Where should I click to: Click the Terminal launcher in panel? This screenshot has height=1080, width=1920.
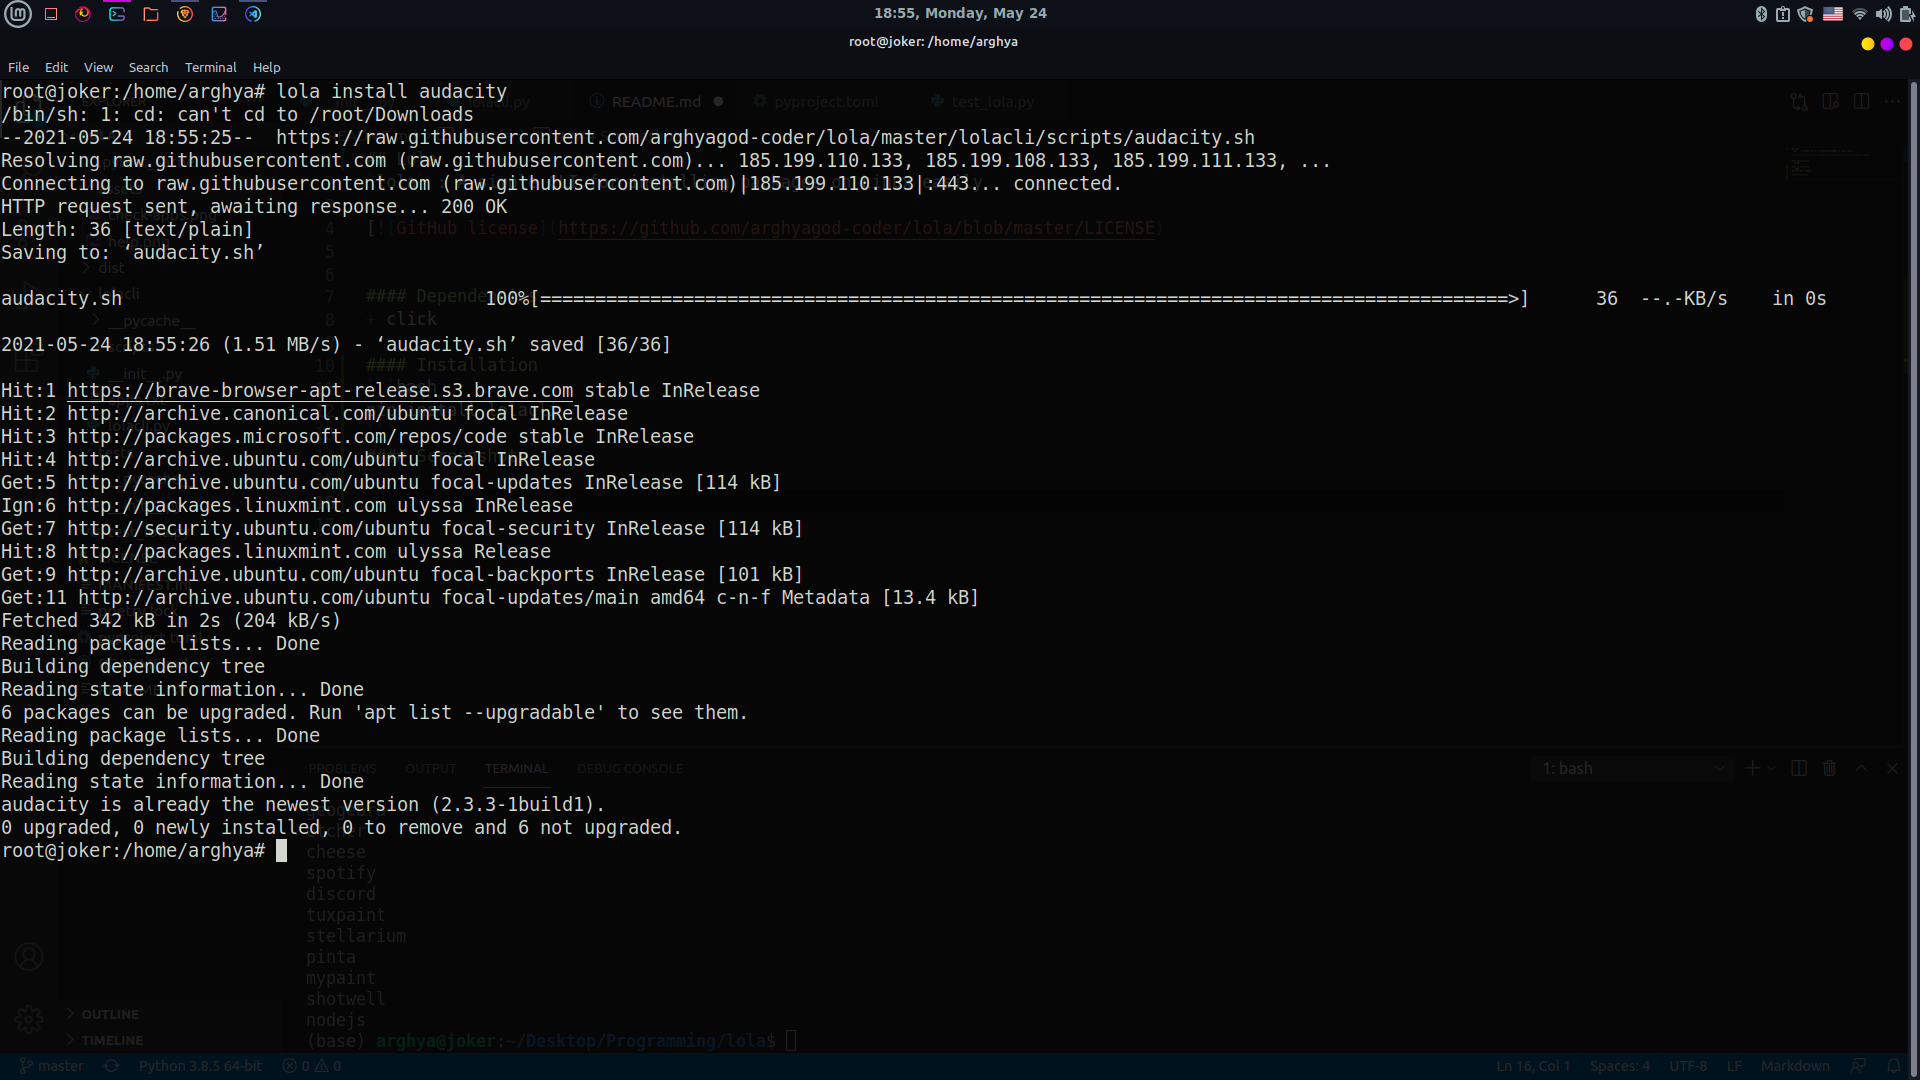117,14
